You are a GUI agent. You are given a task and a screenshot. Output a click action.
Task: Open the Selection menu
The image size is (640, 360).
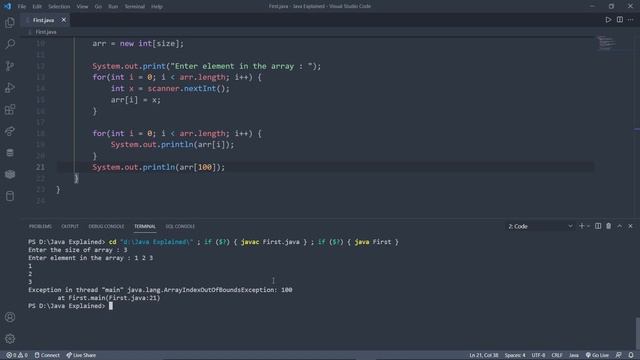click(x=59, y=7)
